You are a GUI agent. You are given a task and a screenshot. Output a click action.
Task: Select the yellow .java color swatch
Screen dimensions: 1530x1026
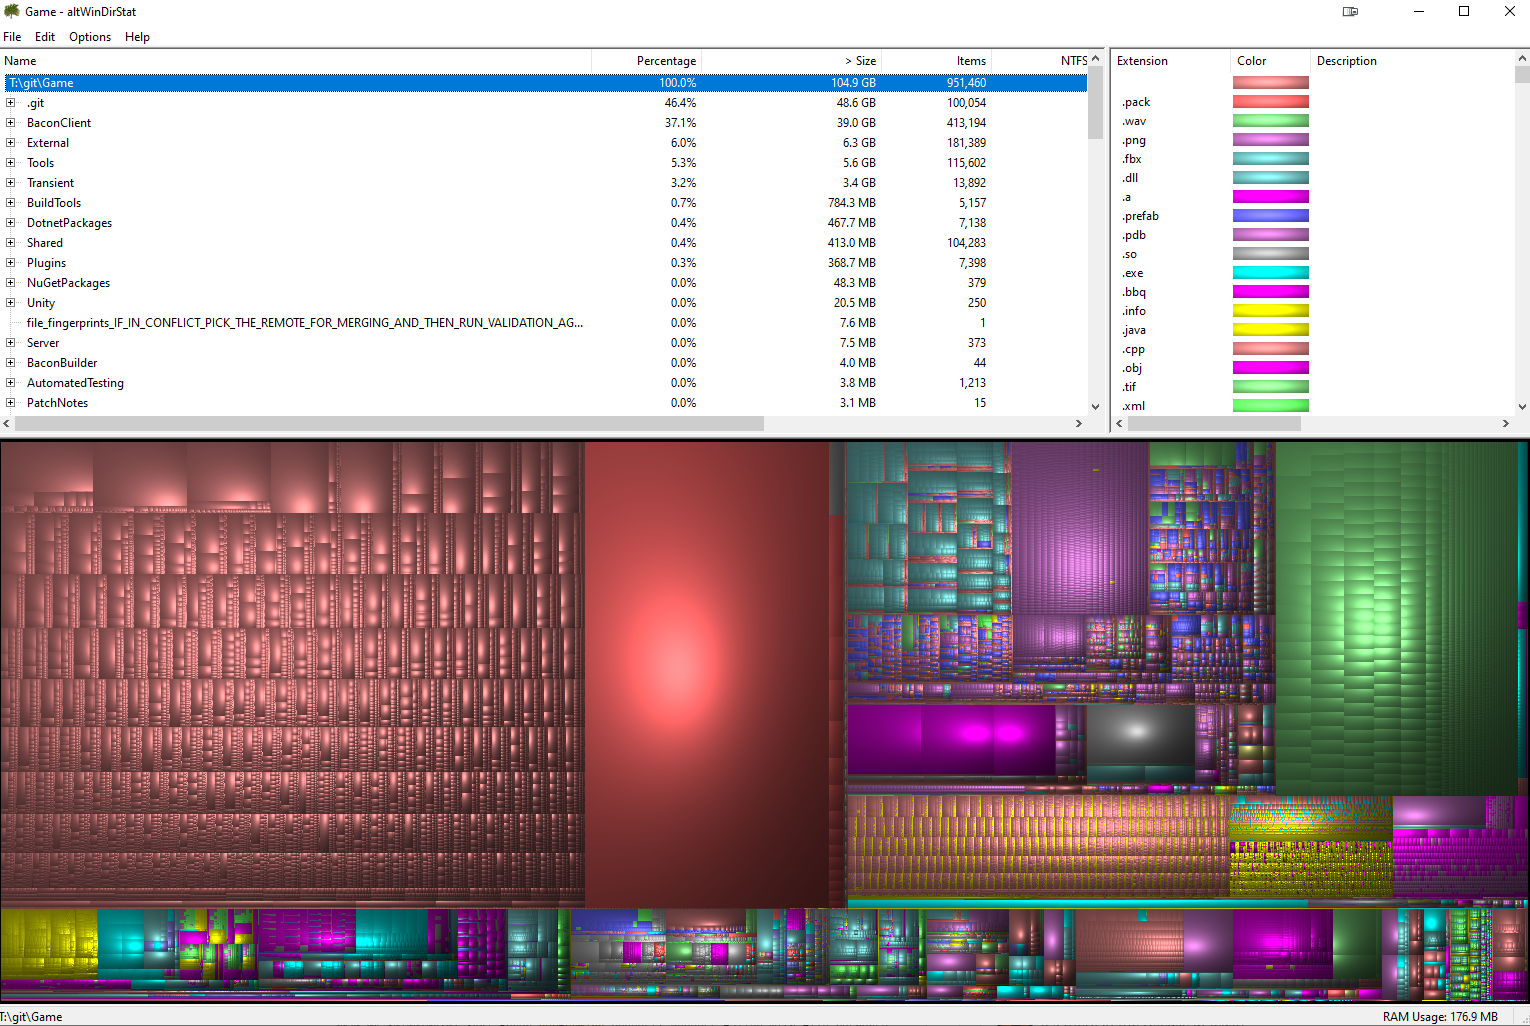pos(1270,330)
